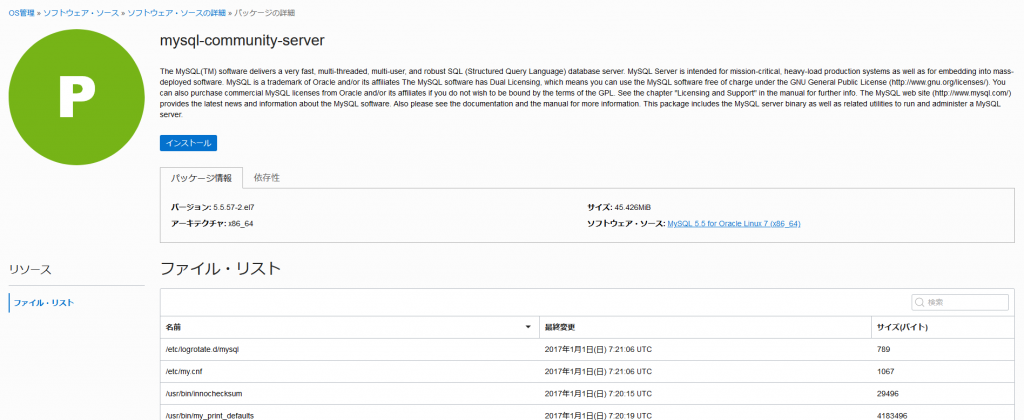Open MySQL 5.5 for Oracle Linux 7 link
This screenshot has height=420, width=1024.
[x=733, y=223]
